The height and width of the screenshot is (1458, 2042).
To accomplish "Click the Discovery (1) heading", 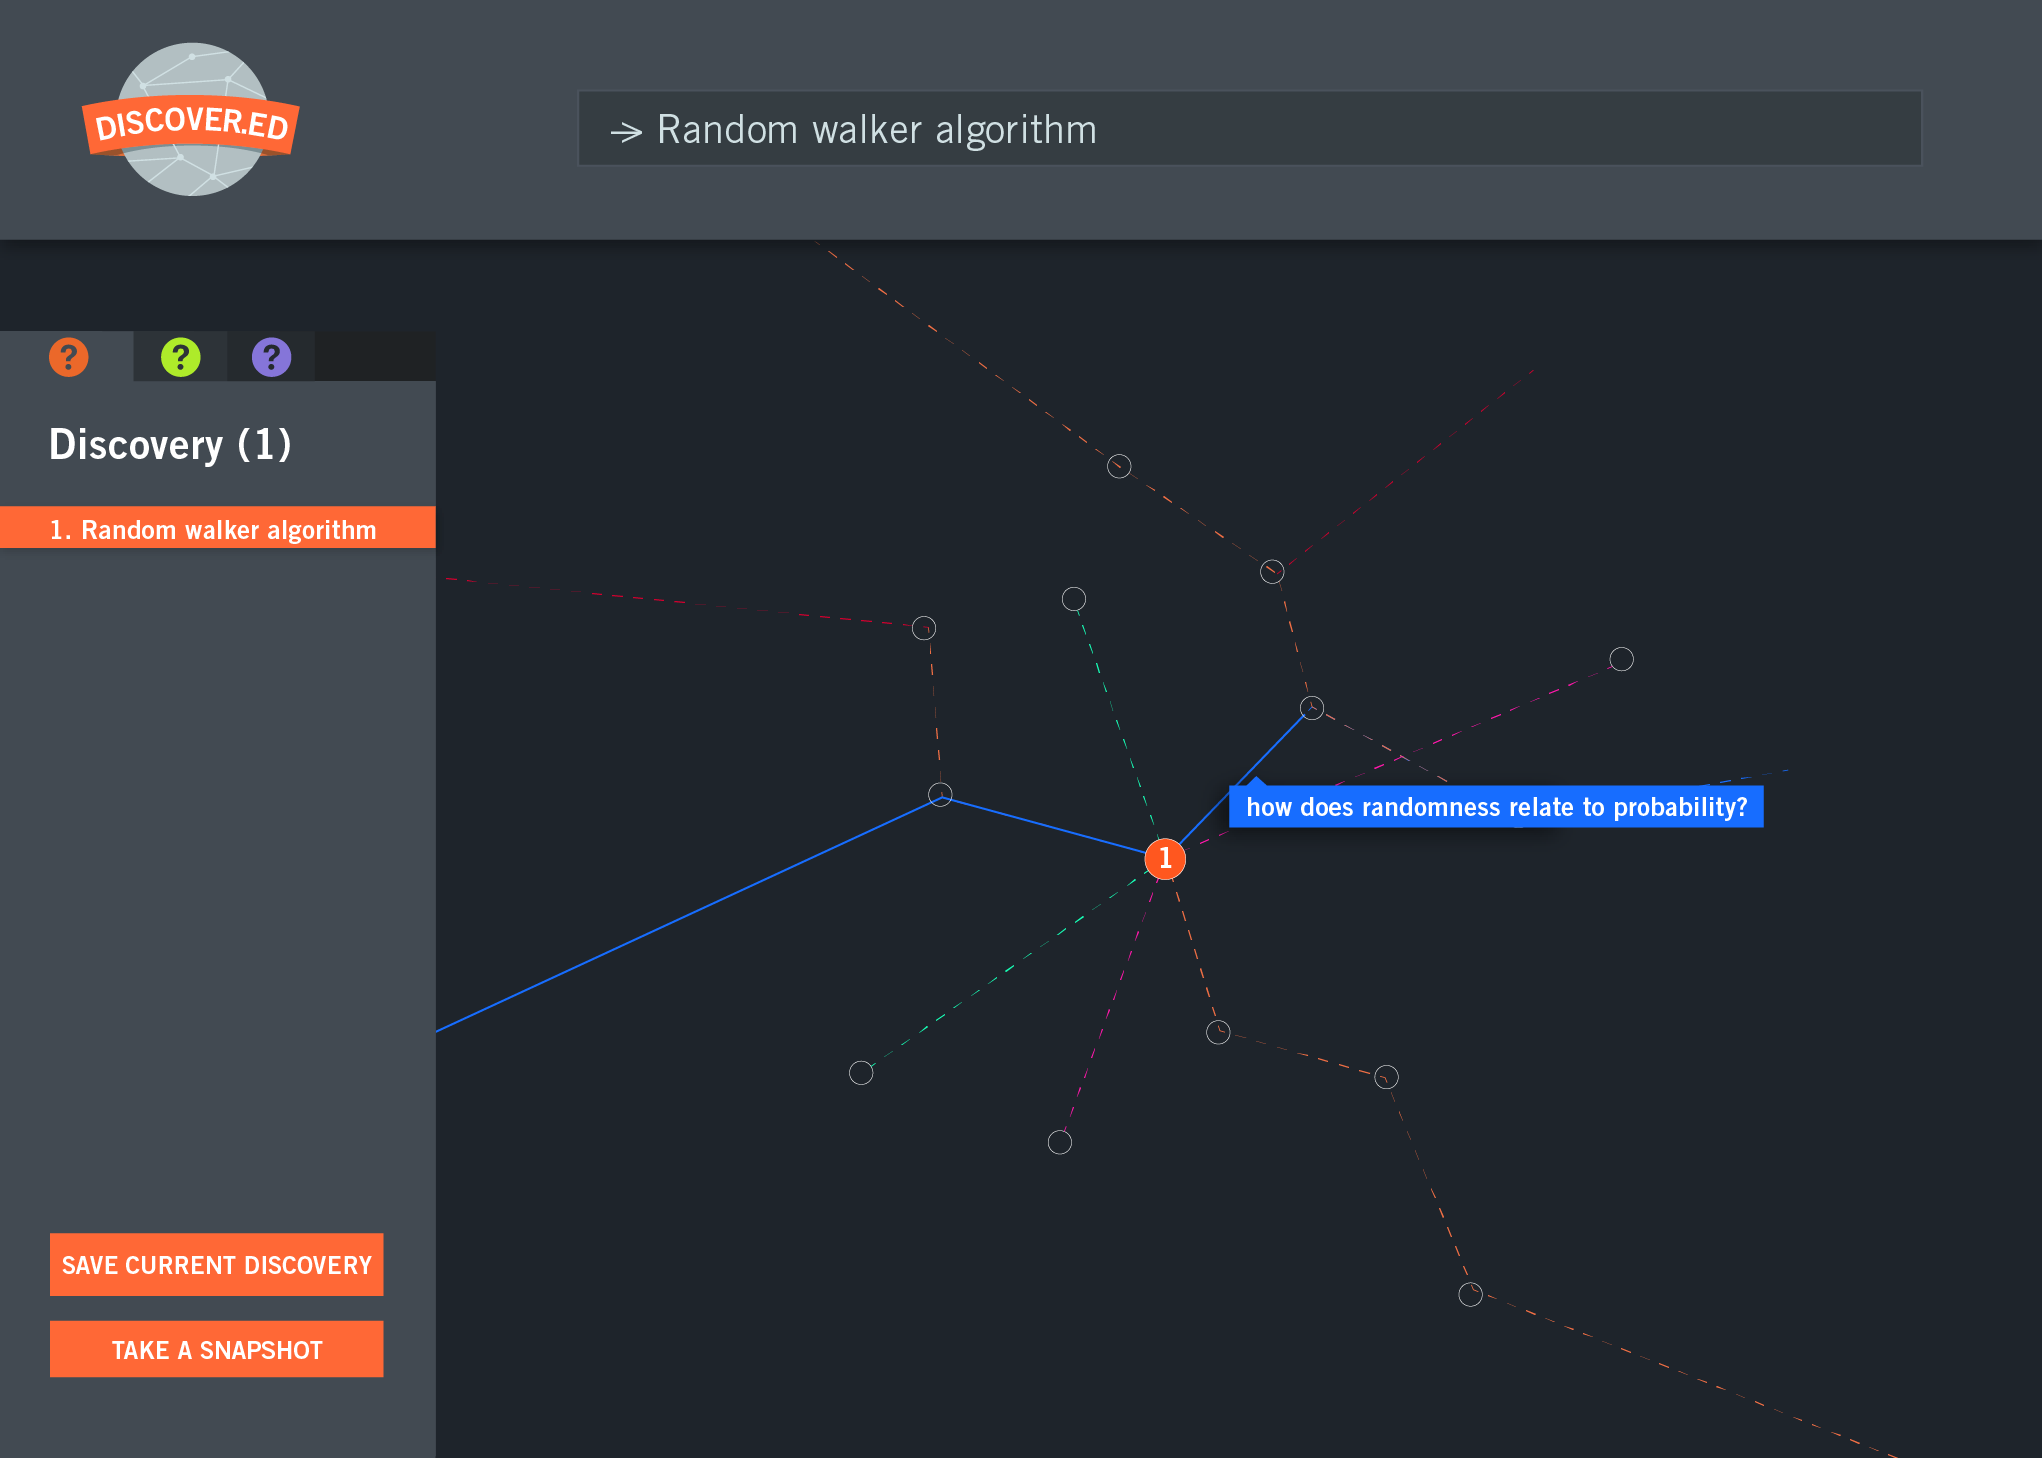I will [x=170, y=445].
